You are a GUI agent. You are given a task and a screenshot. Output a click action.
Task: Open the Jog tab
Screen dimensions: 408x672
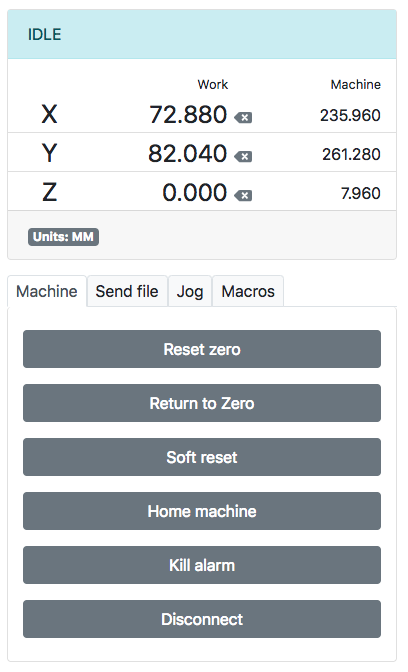pyautogui.click(x=190, y=291)
